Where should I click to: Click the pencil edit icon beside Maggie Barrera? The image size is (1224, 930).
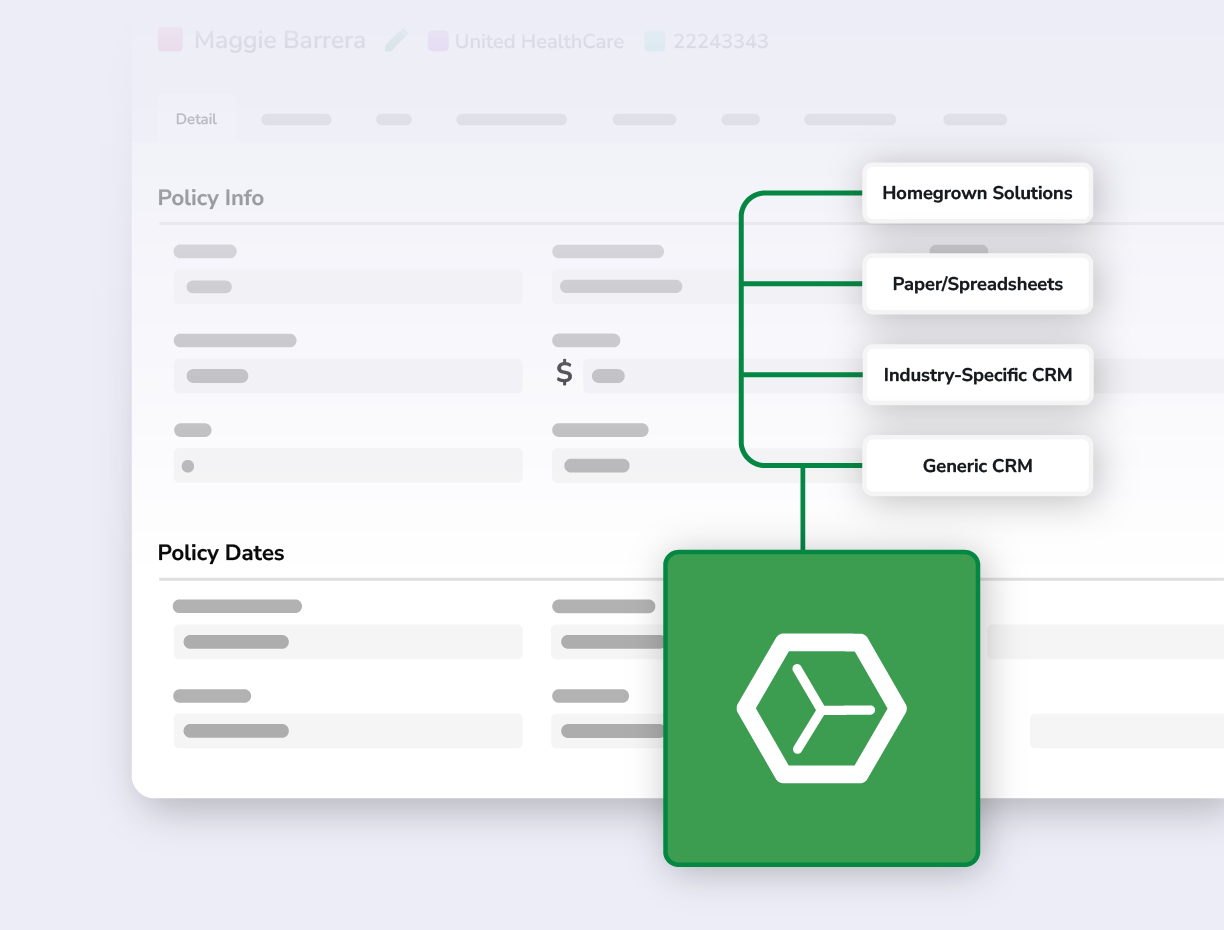[x=396, y=41]
